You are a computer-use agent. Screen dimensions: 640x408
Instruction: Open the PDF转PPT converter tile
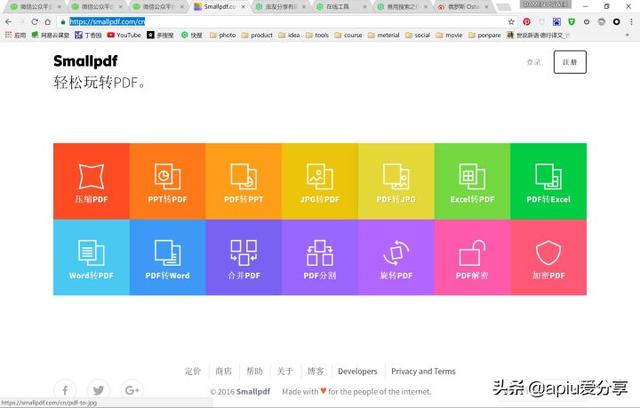coord(244,181)
